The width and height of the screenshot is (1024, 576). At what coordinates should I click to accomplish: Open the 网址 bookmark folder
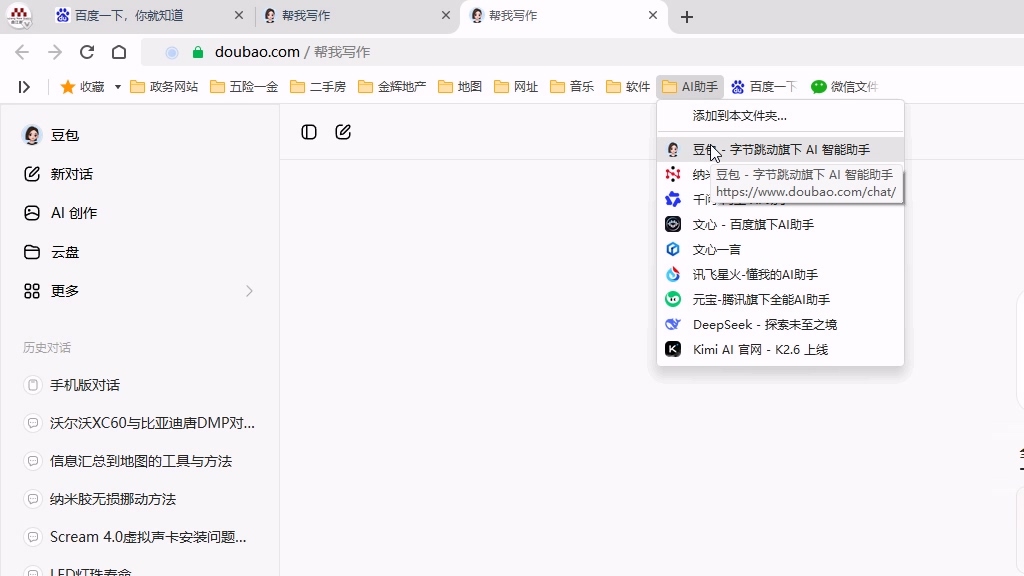click(x=516, y=87)
